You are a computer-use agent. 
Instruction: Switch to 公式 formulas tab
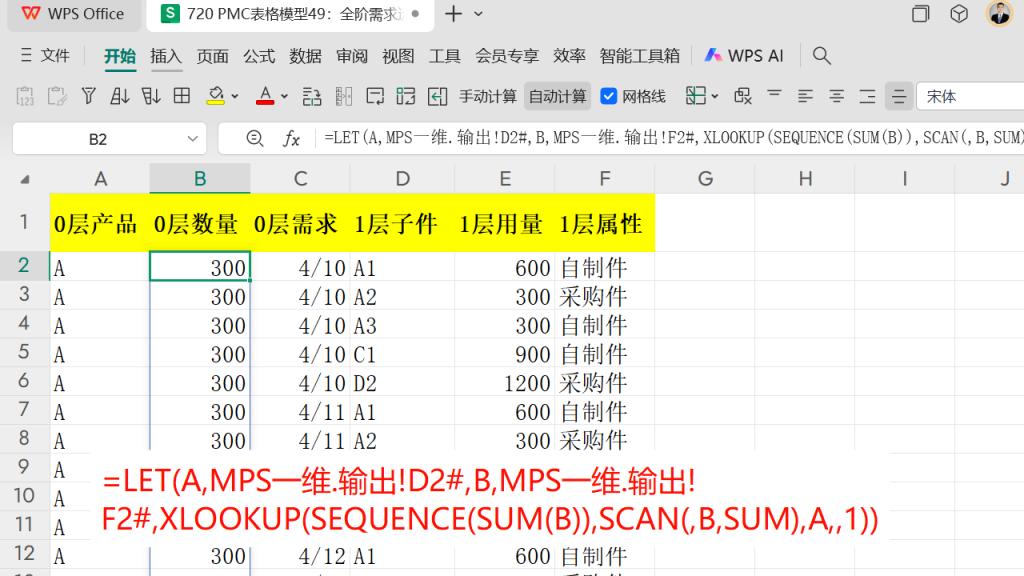[259, 56]
